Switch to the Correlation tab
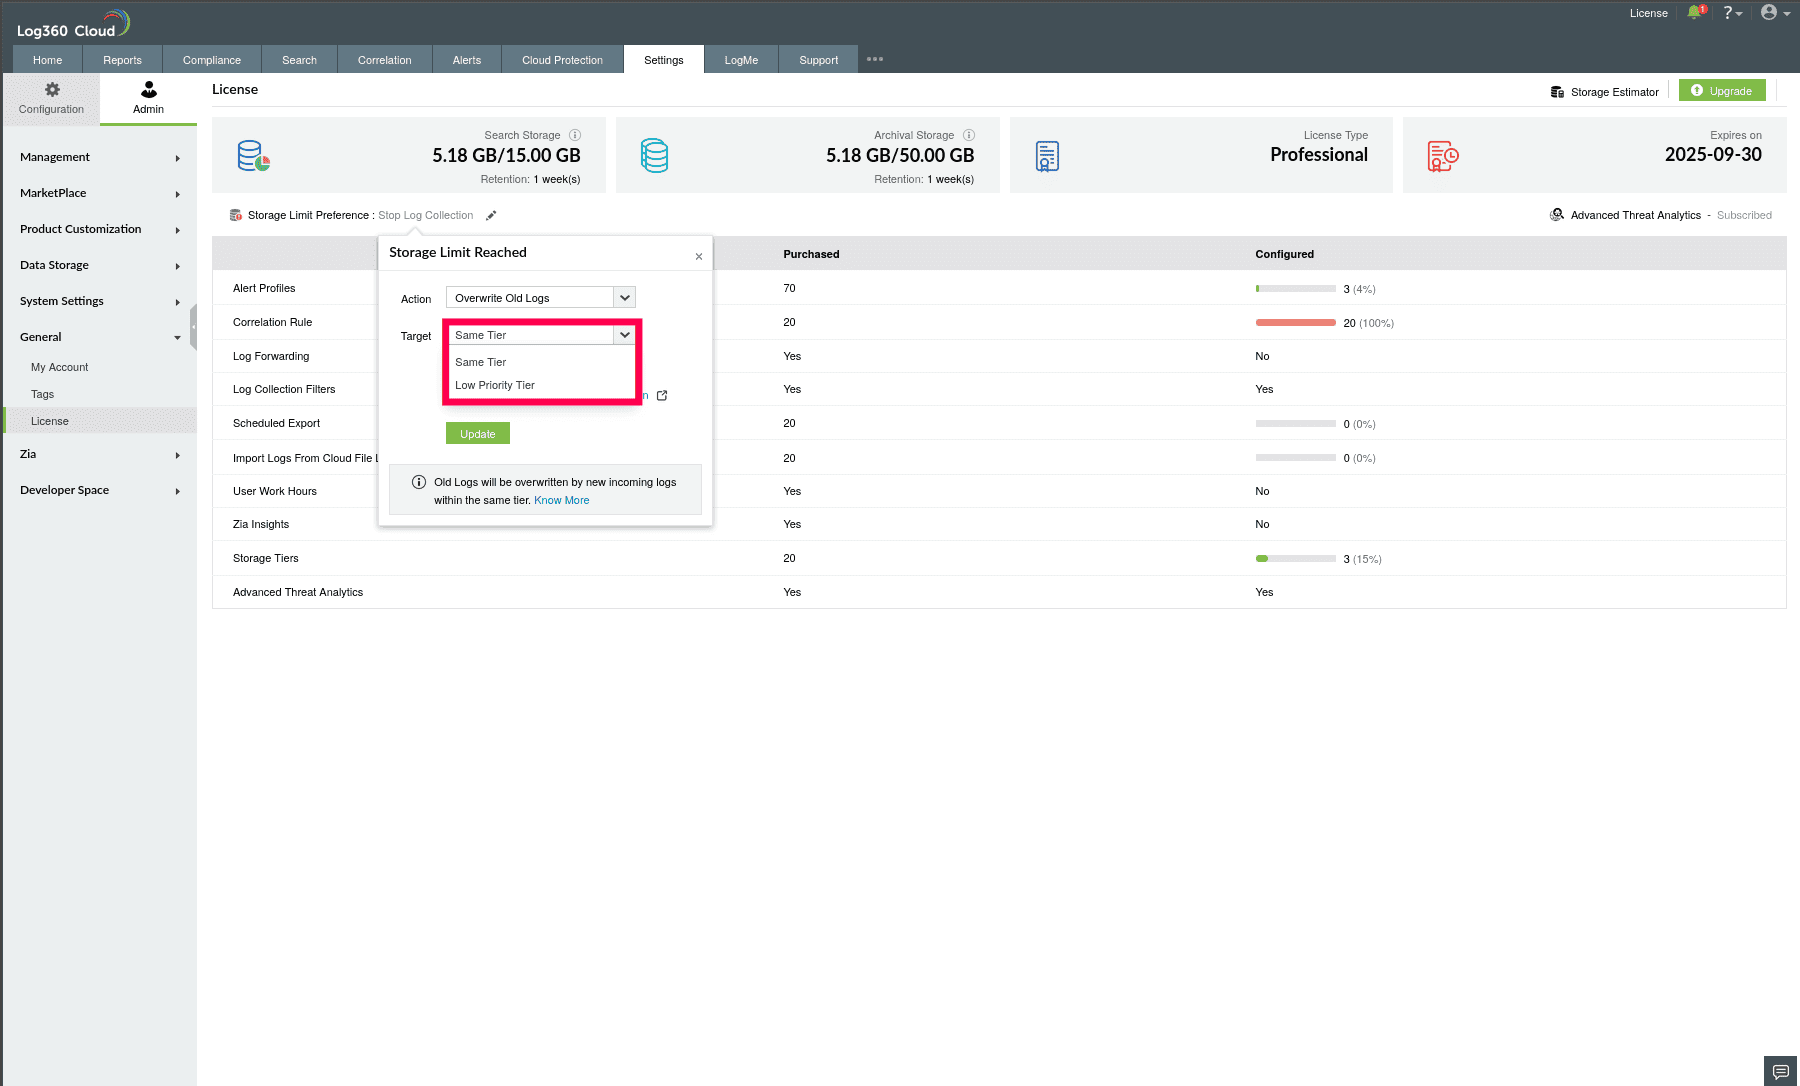 coord(385,60)
